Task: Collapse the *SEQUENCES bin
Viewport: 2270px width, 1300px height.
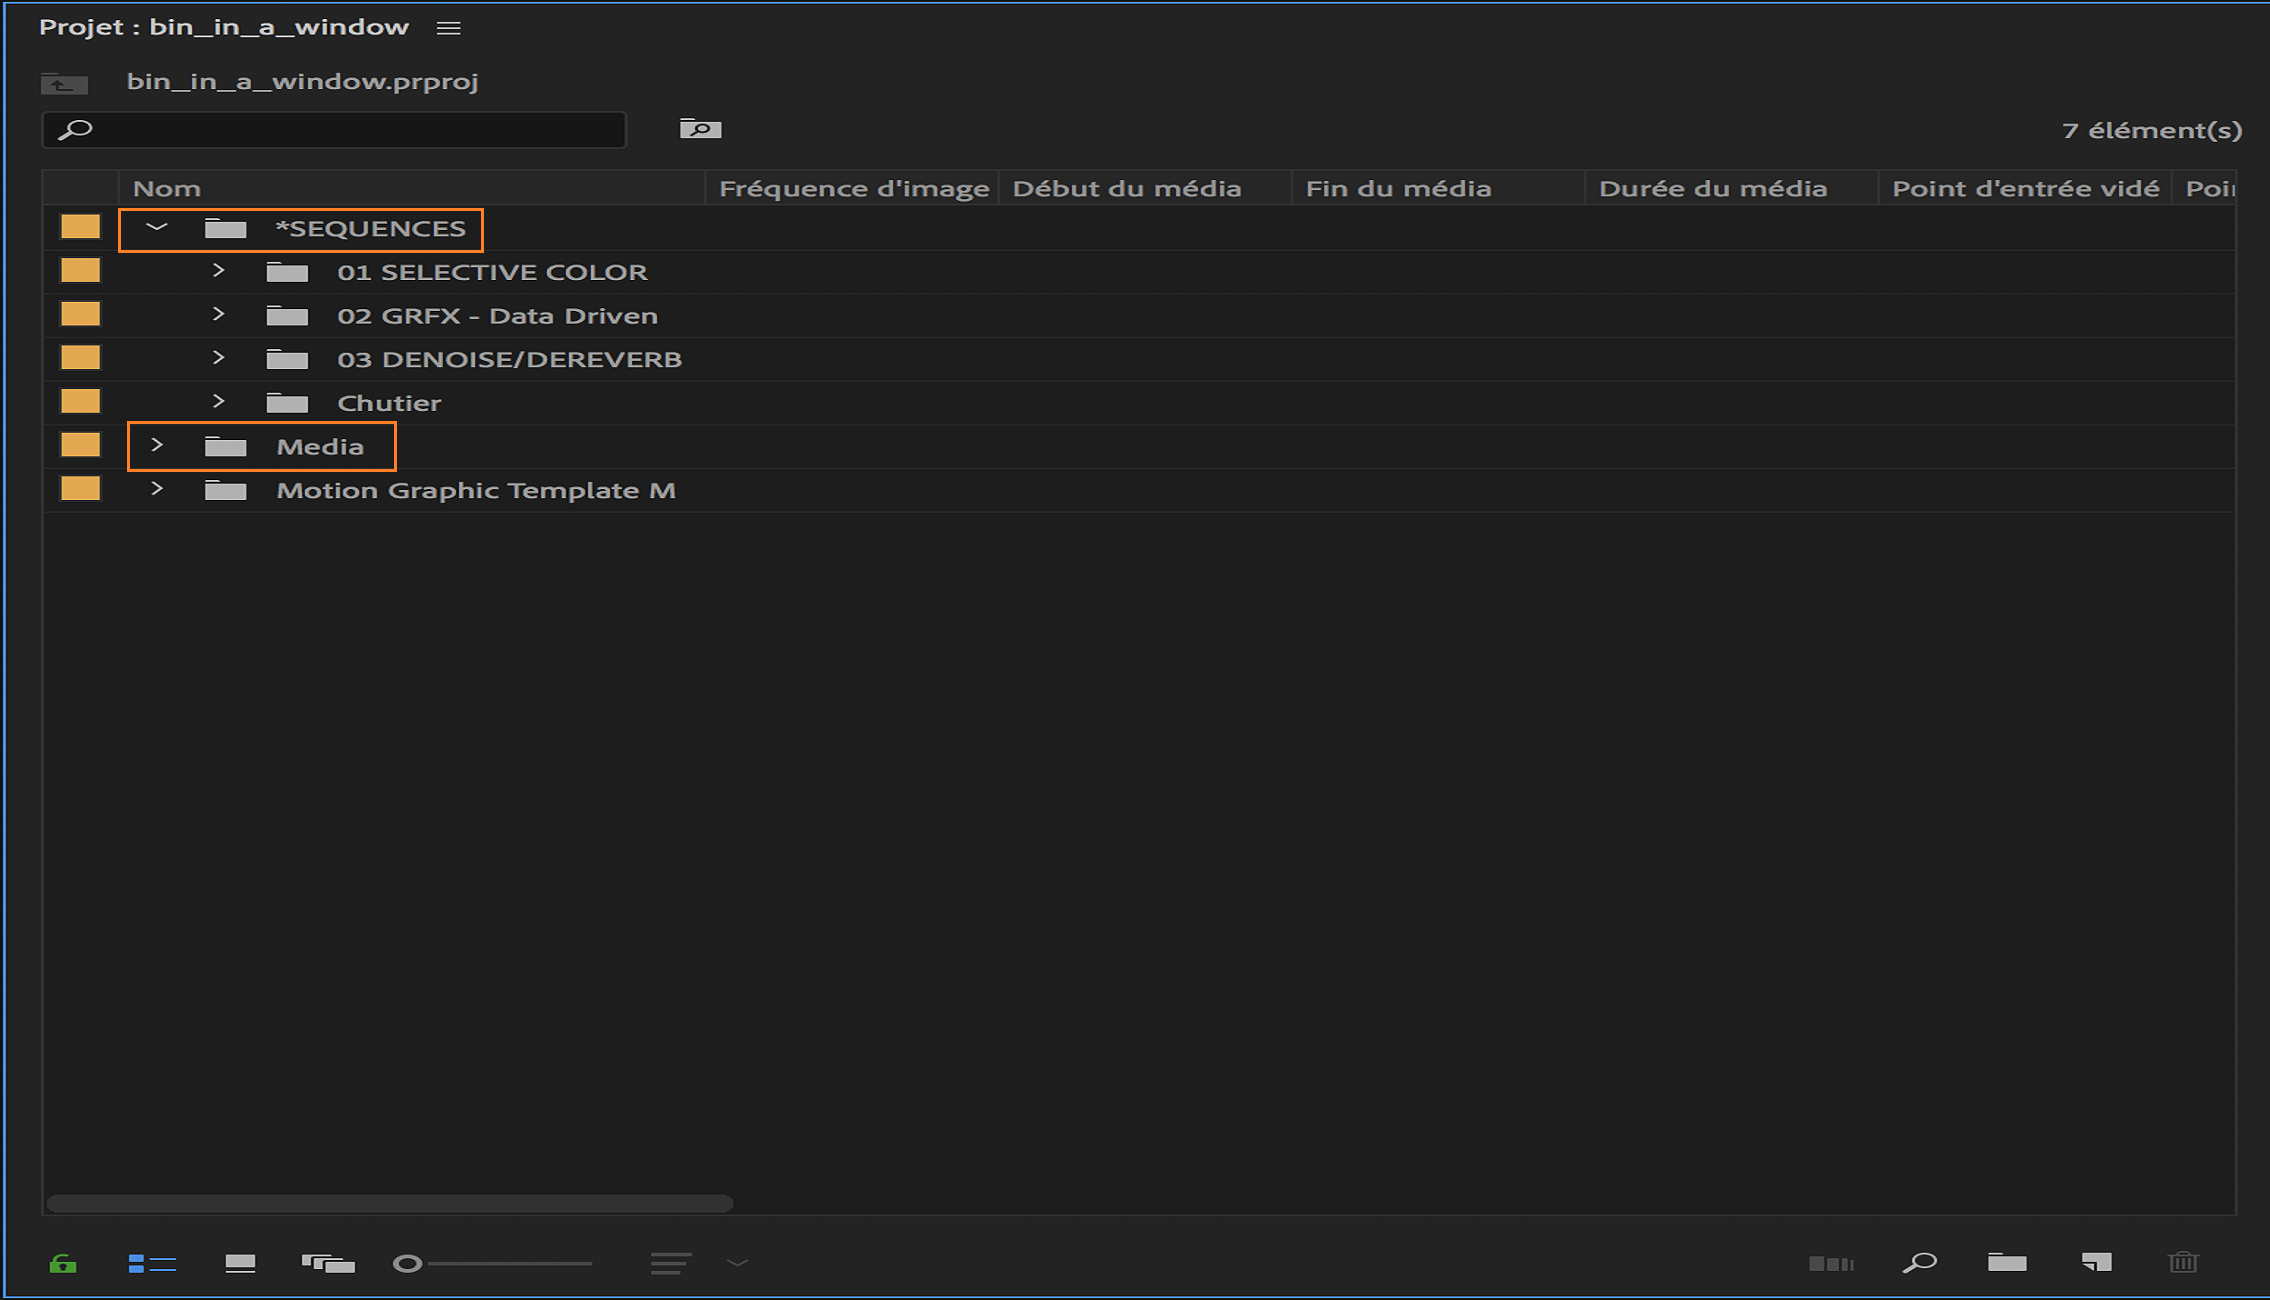Action: 157,228
